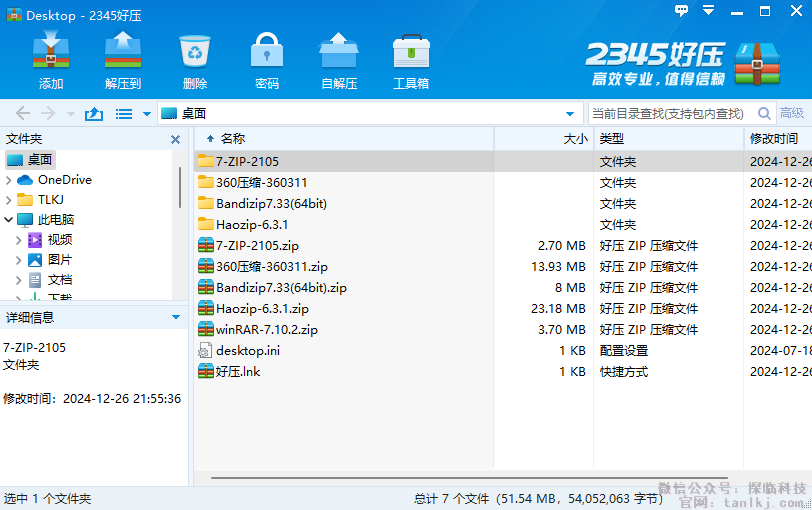Click the folder tree vertical scrollbar
812x510 pixels.
(180, 187)
